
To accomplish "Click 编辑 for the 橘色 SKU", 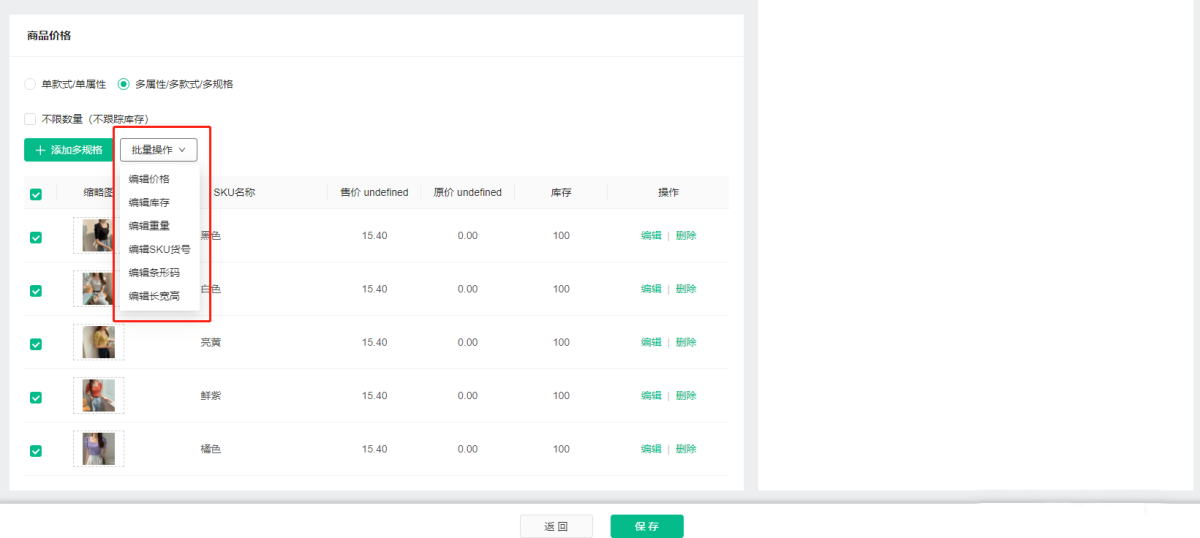I will 651,449.
